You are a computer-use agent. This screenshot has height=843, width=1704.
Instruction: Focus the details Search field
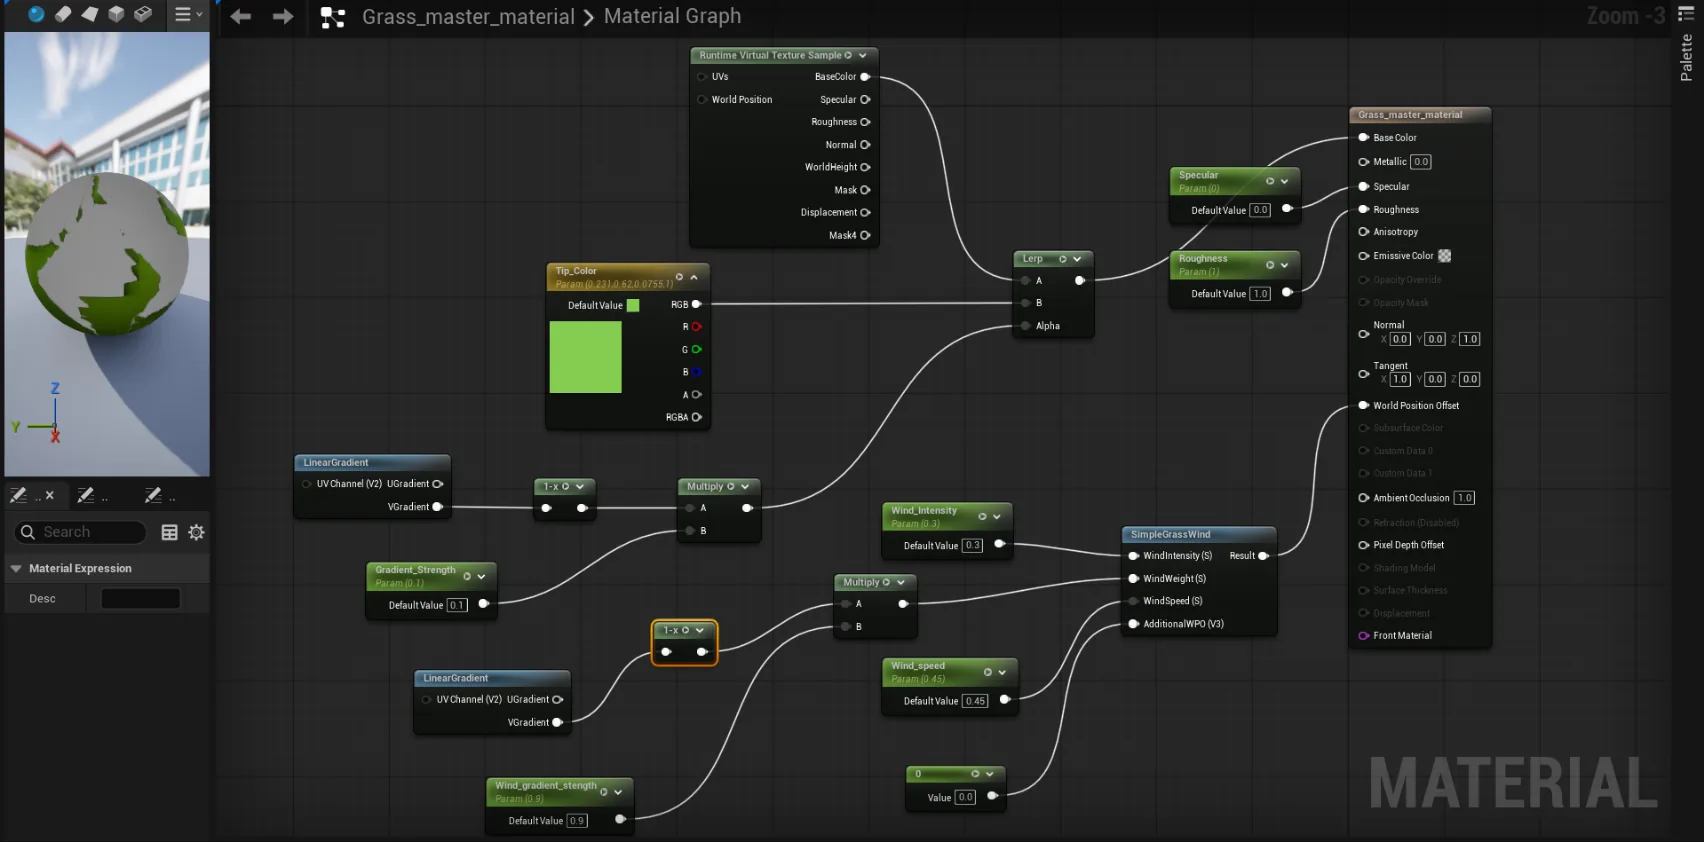click(81, 532)
